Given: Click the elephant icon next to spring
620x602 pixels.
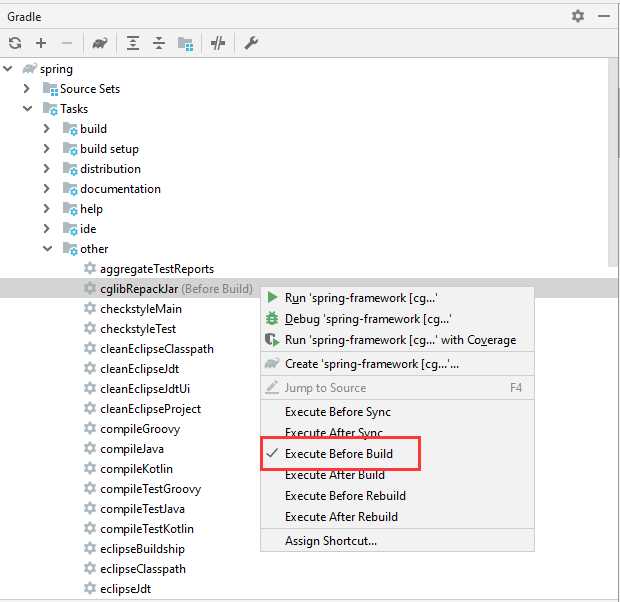Looking at the screenshot, I should coord(29,69).
